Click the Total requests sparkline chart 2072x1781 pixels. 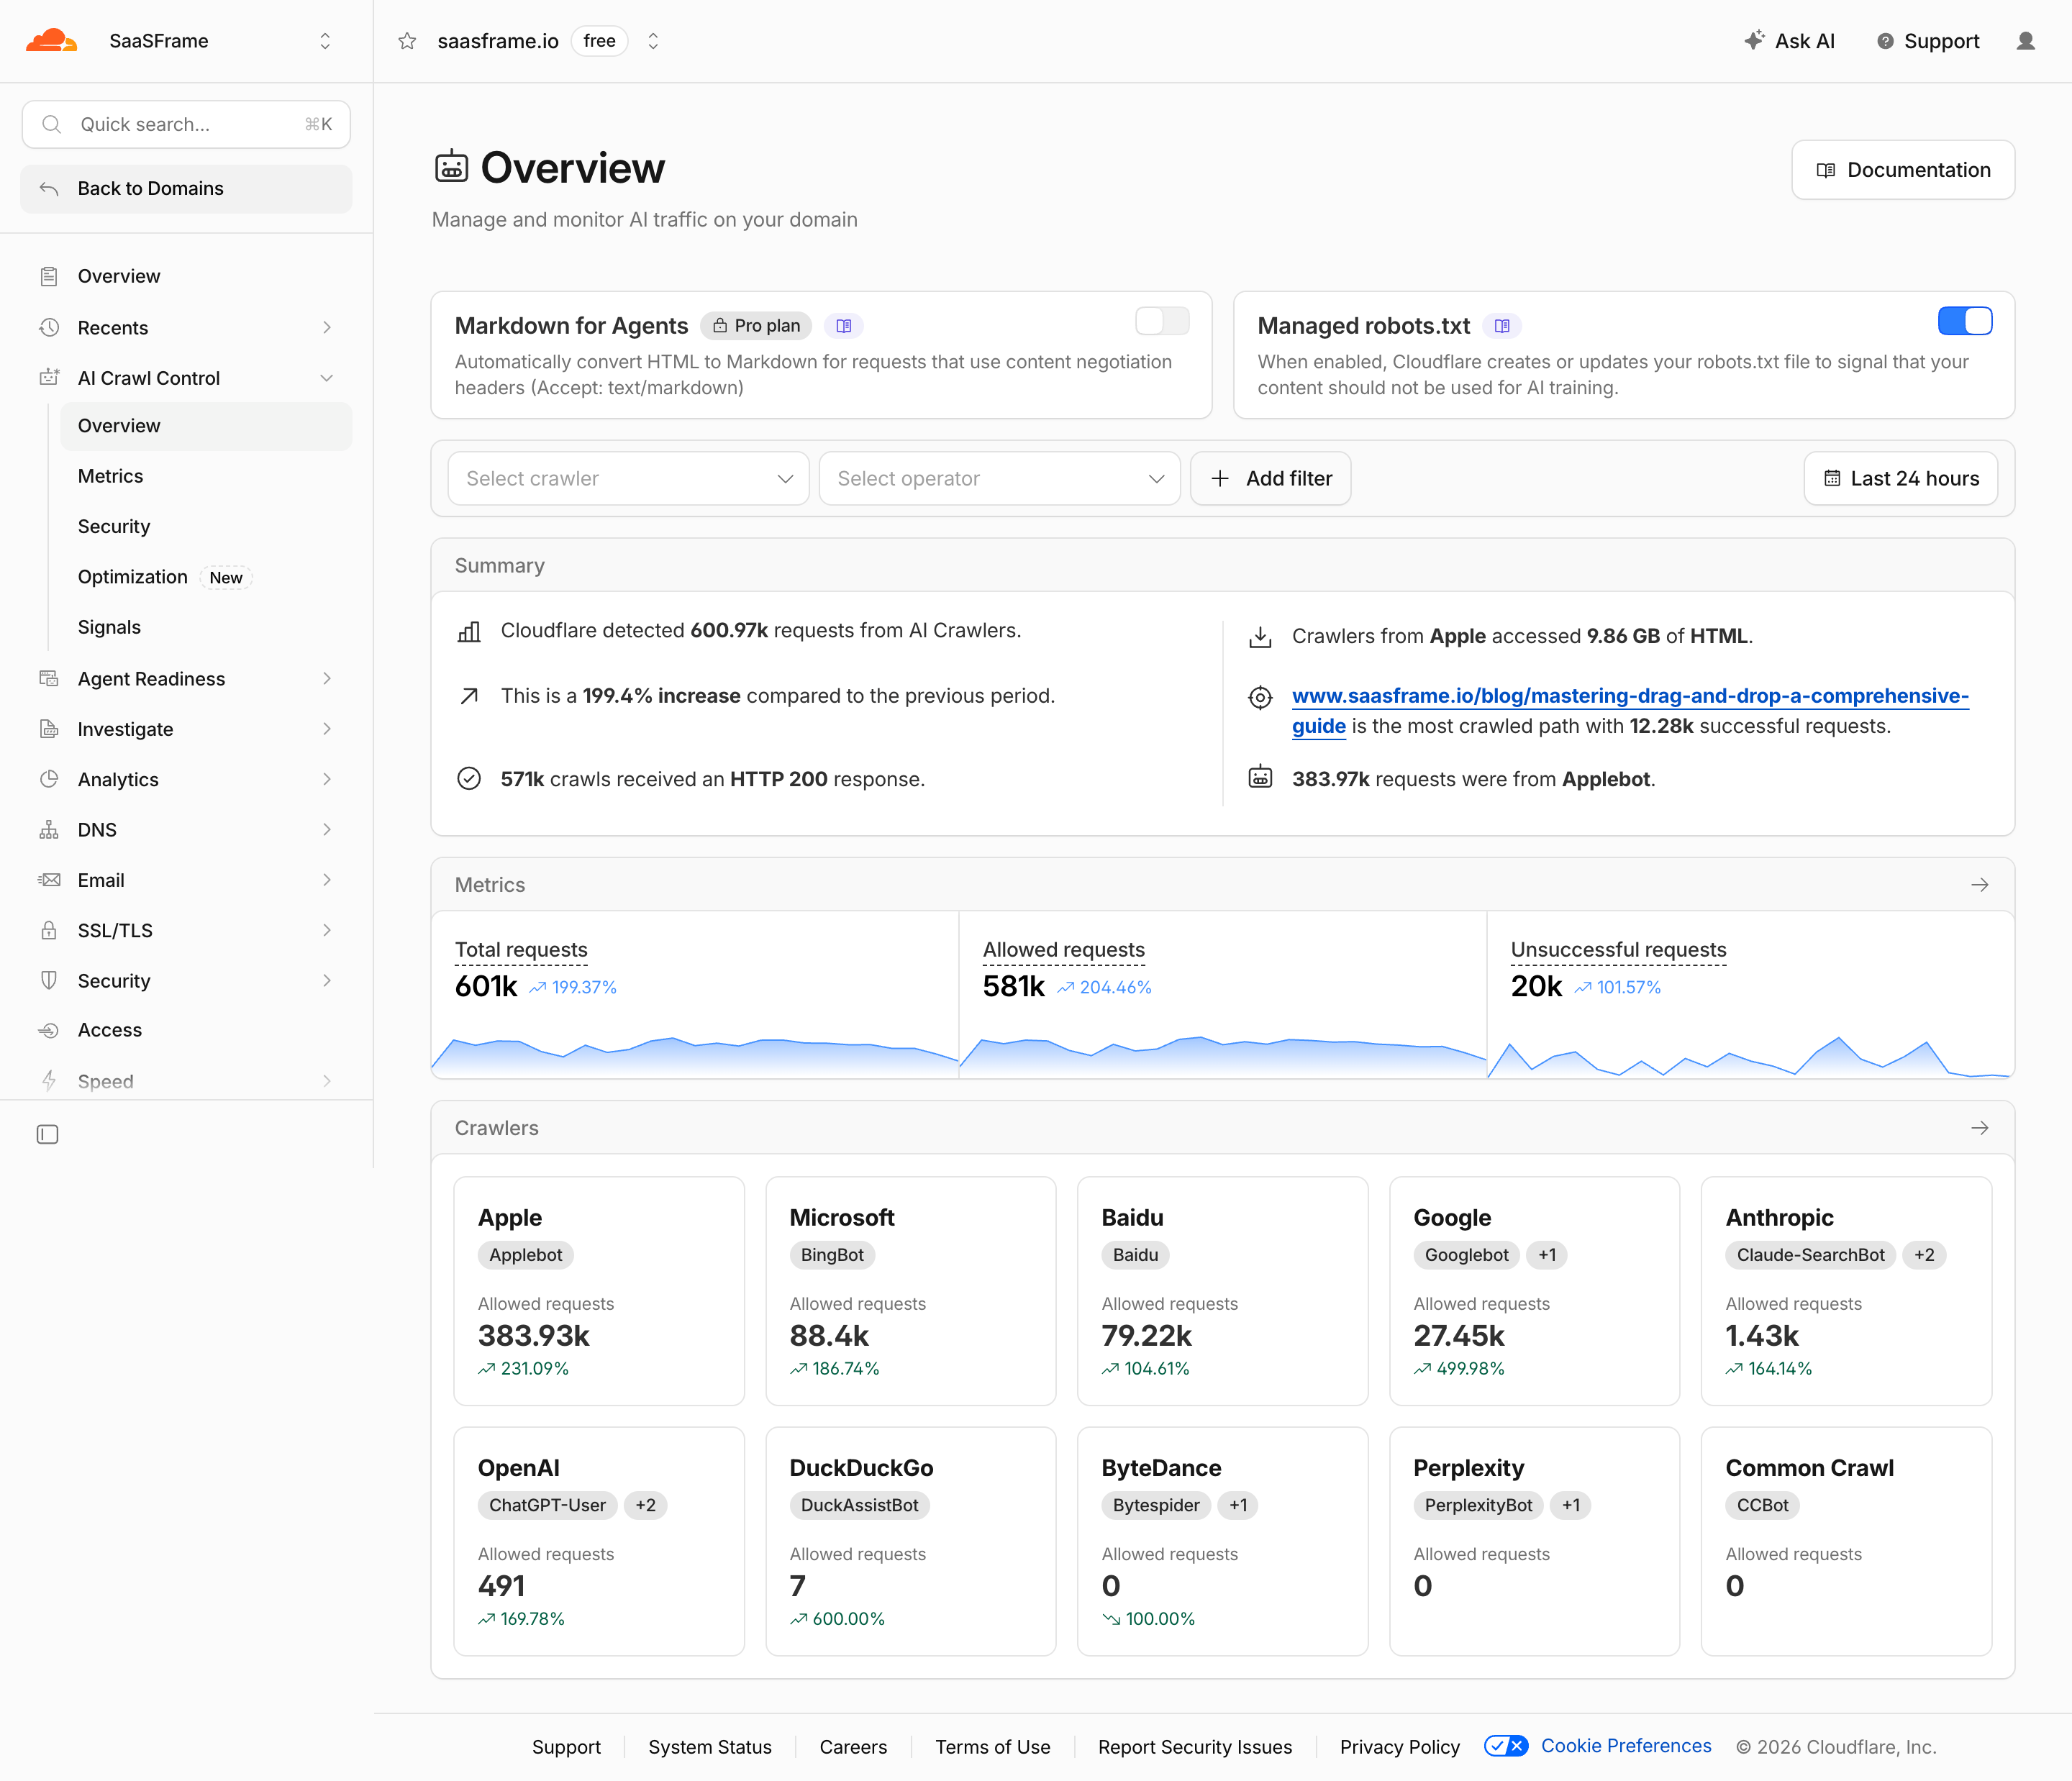tap(695, 1055)
